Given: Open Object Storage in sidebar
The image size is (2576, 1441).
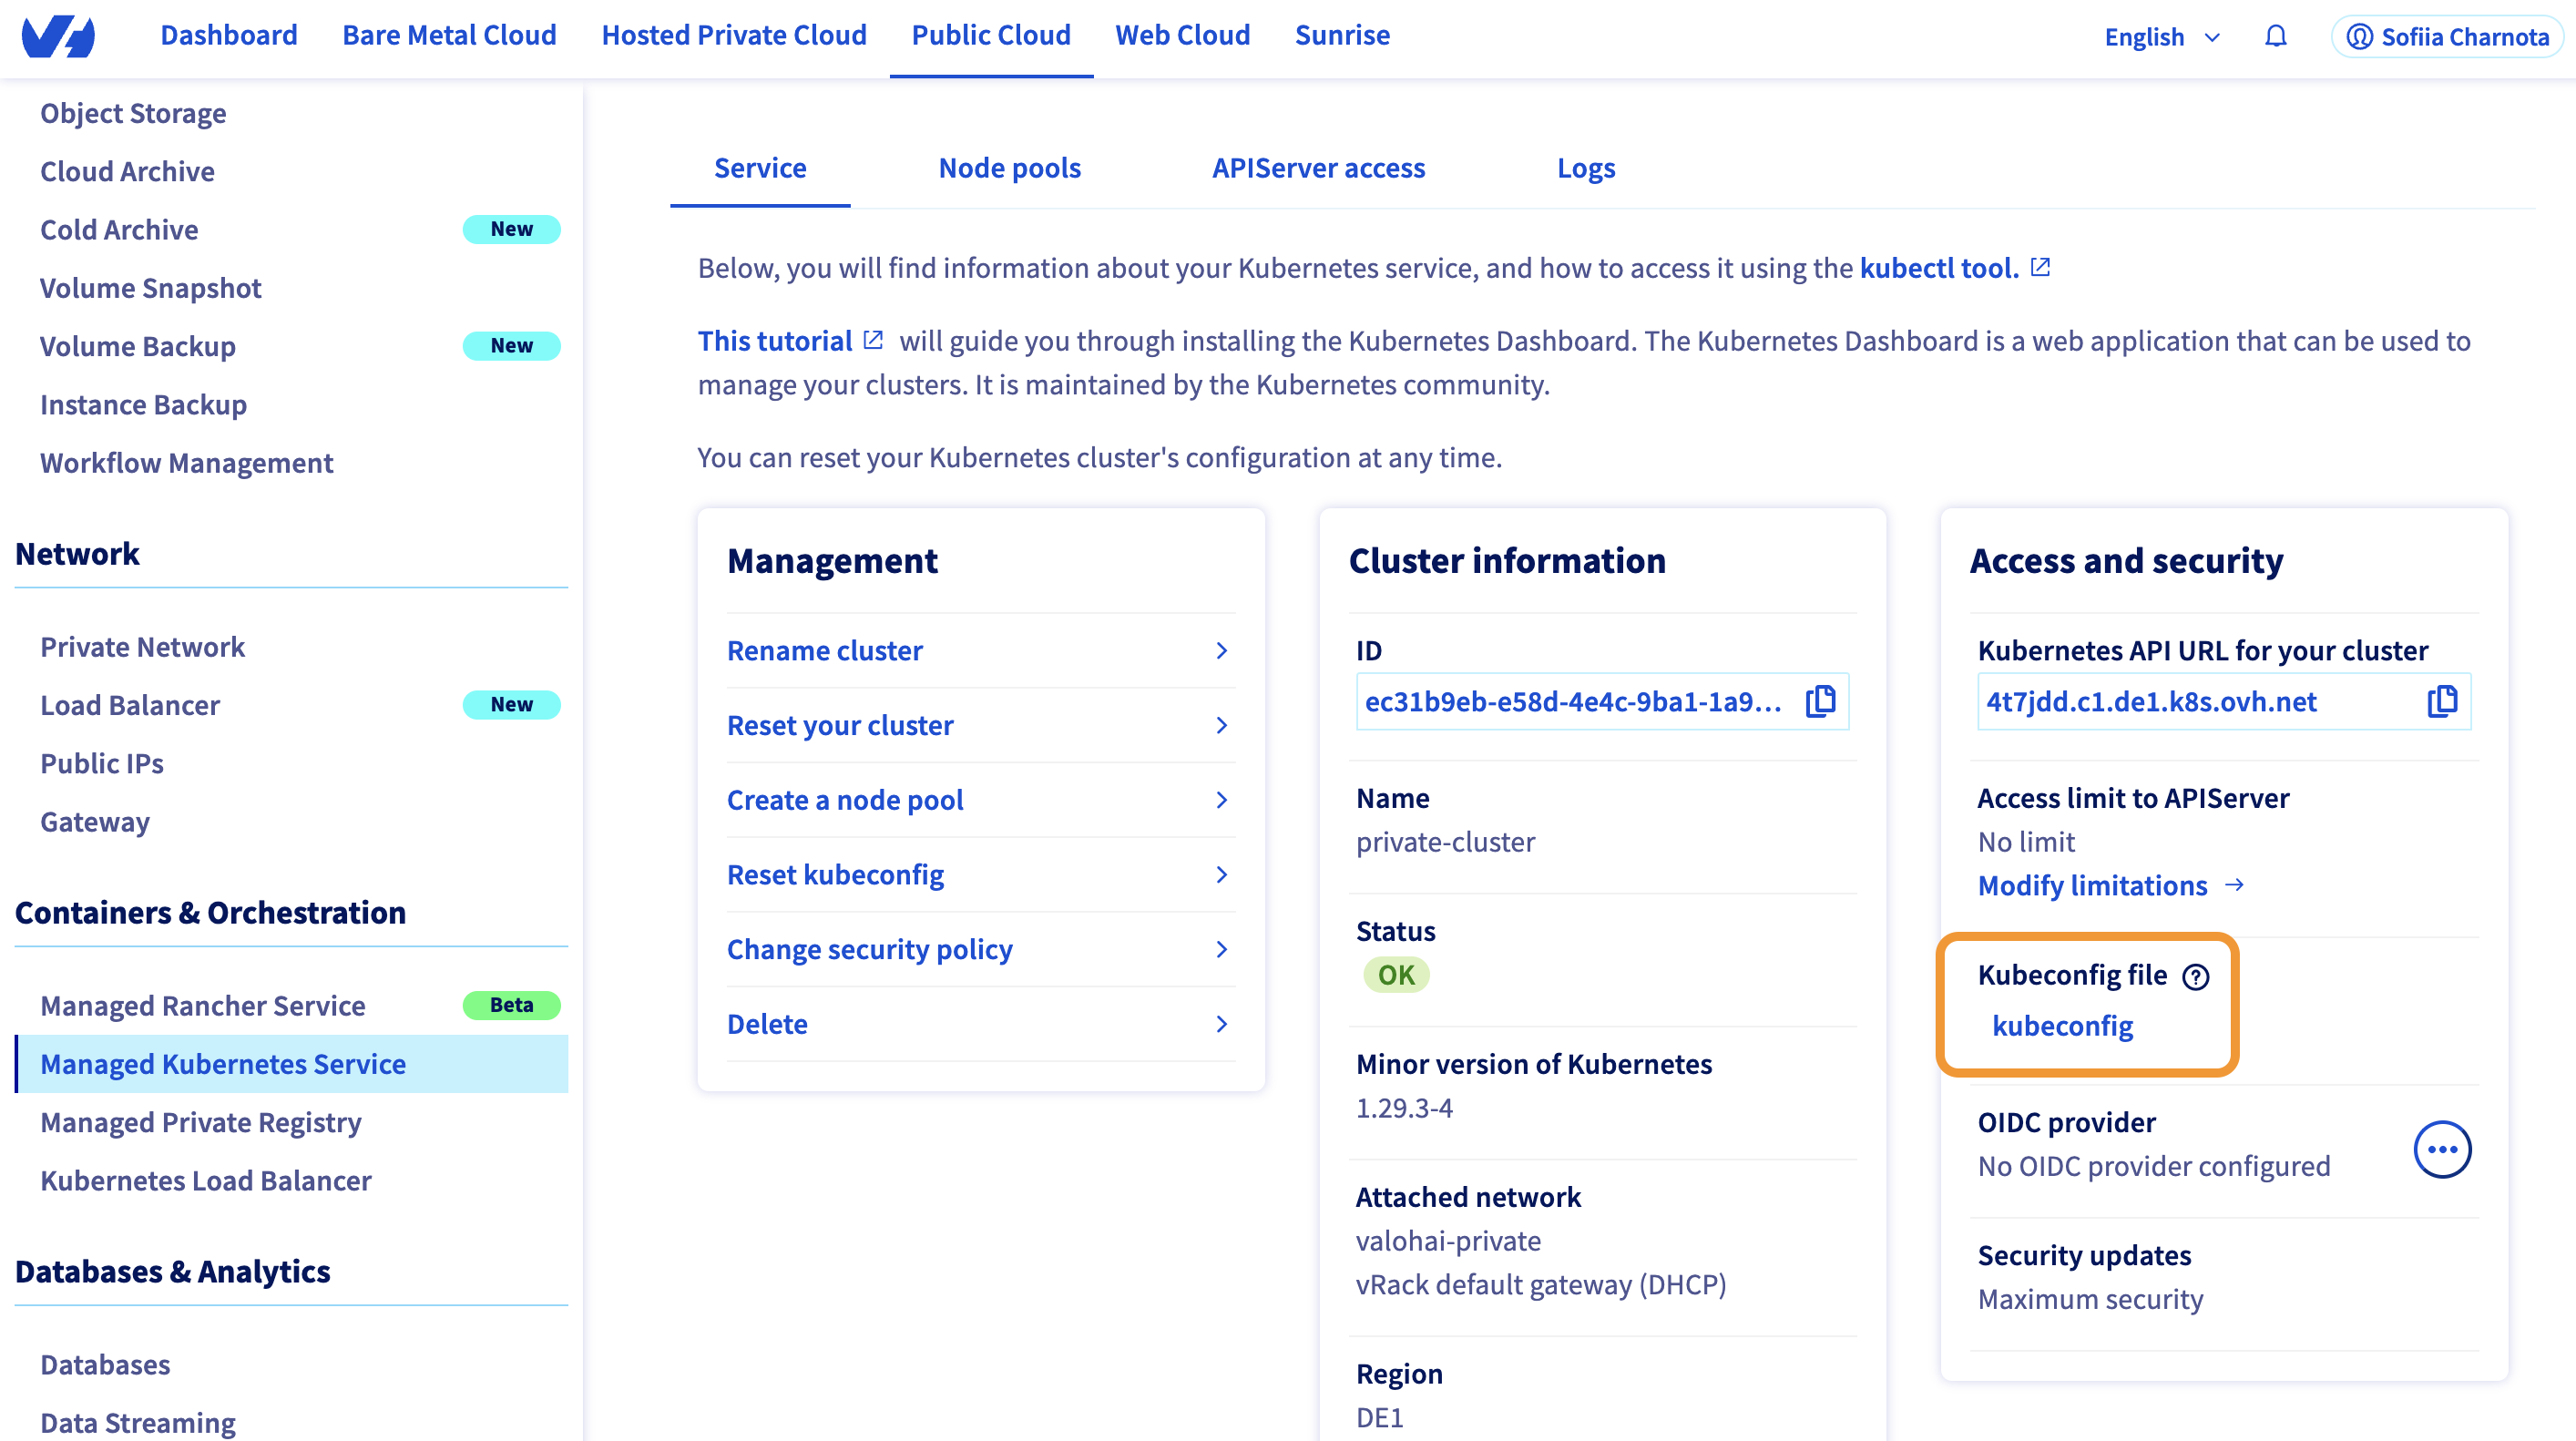Looking at the screenshot, I should [133, 113].
